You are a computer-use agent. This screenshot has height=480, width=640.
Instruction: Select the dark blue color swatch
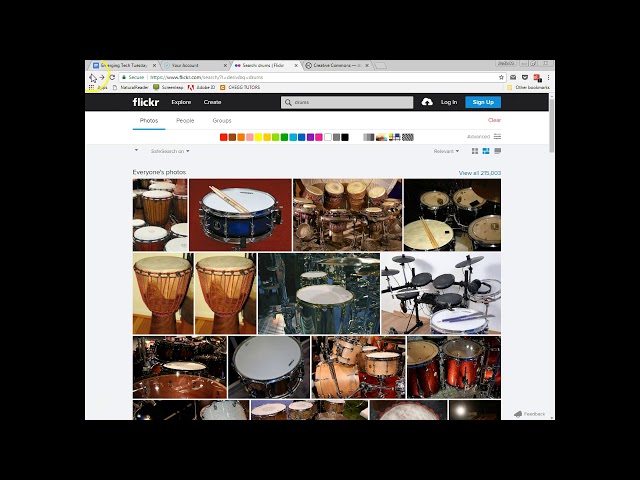pyautogui.click(x=302, y=137)
